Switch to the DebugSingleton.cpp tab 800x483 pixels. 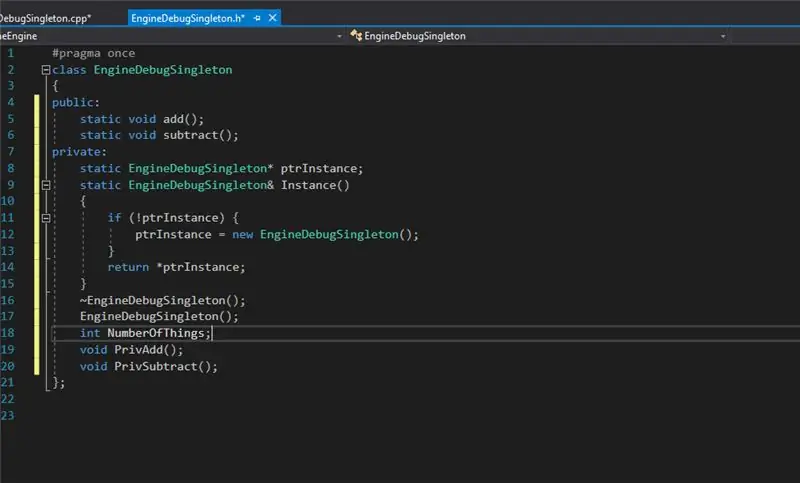[45, 18]
